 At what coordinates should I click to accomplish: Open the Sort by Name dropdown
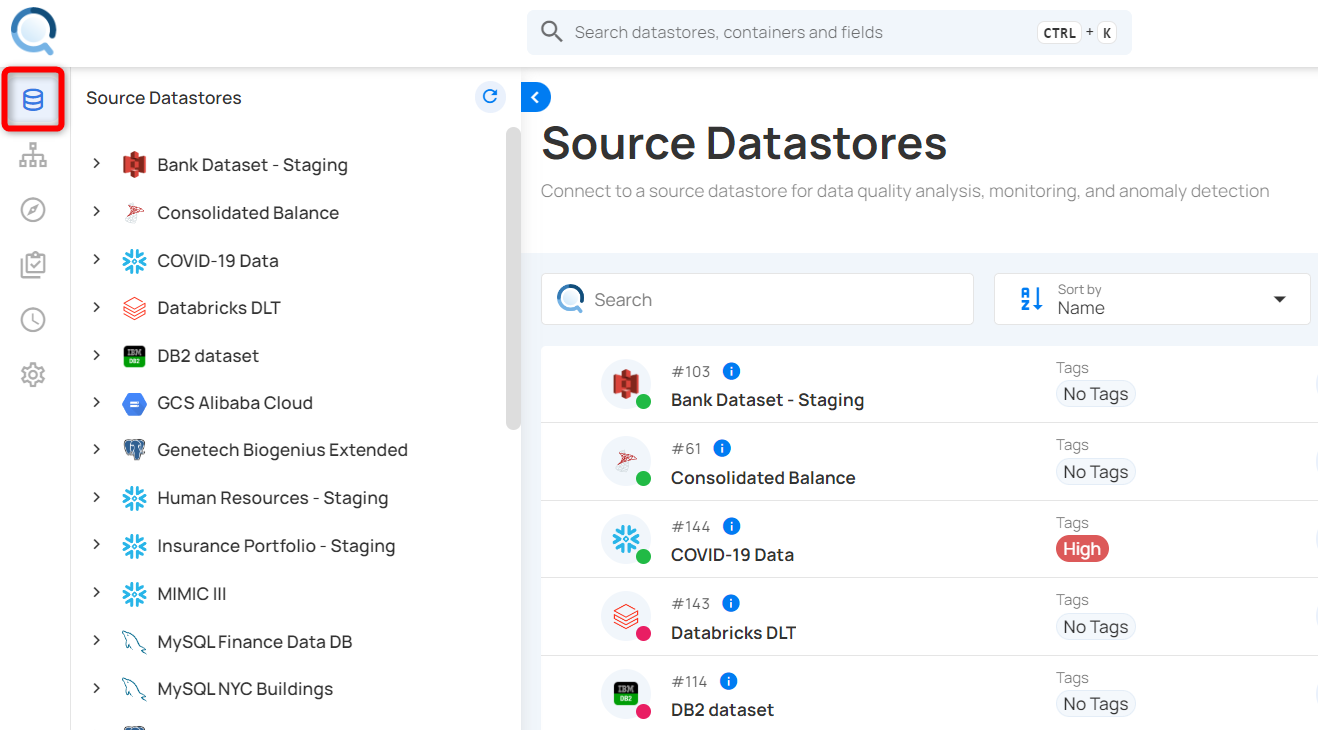pos(1152,299)
